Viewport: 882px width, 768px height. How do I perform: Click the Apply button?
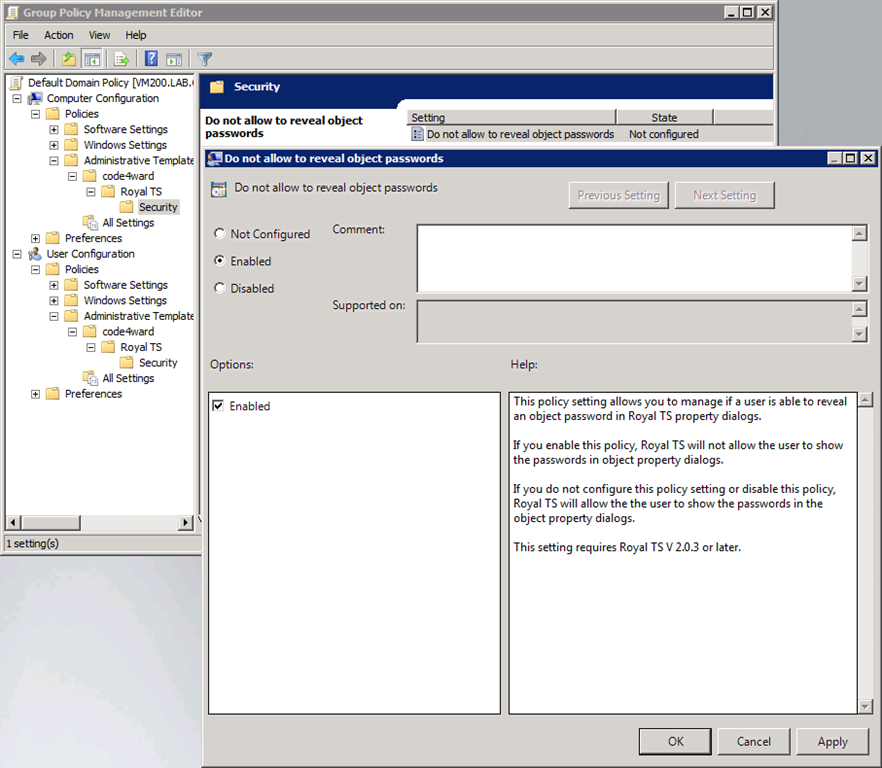tap(832, 741)
